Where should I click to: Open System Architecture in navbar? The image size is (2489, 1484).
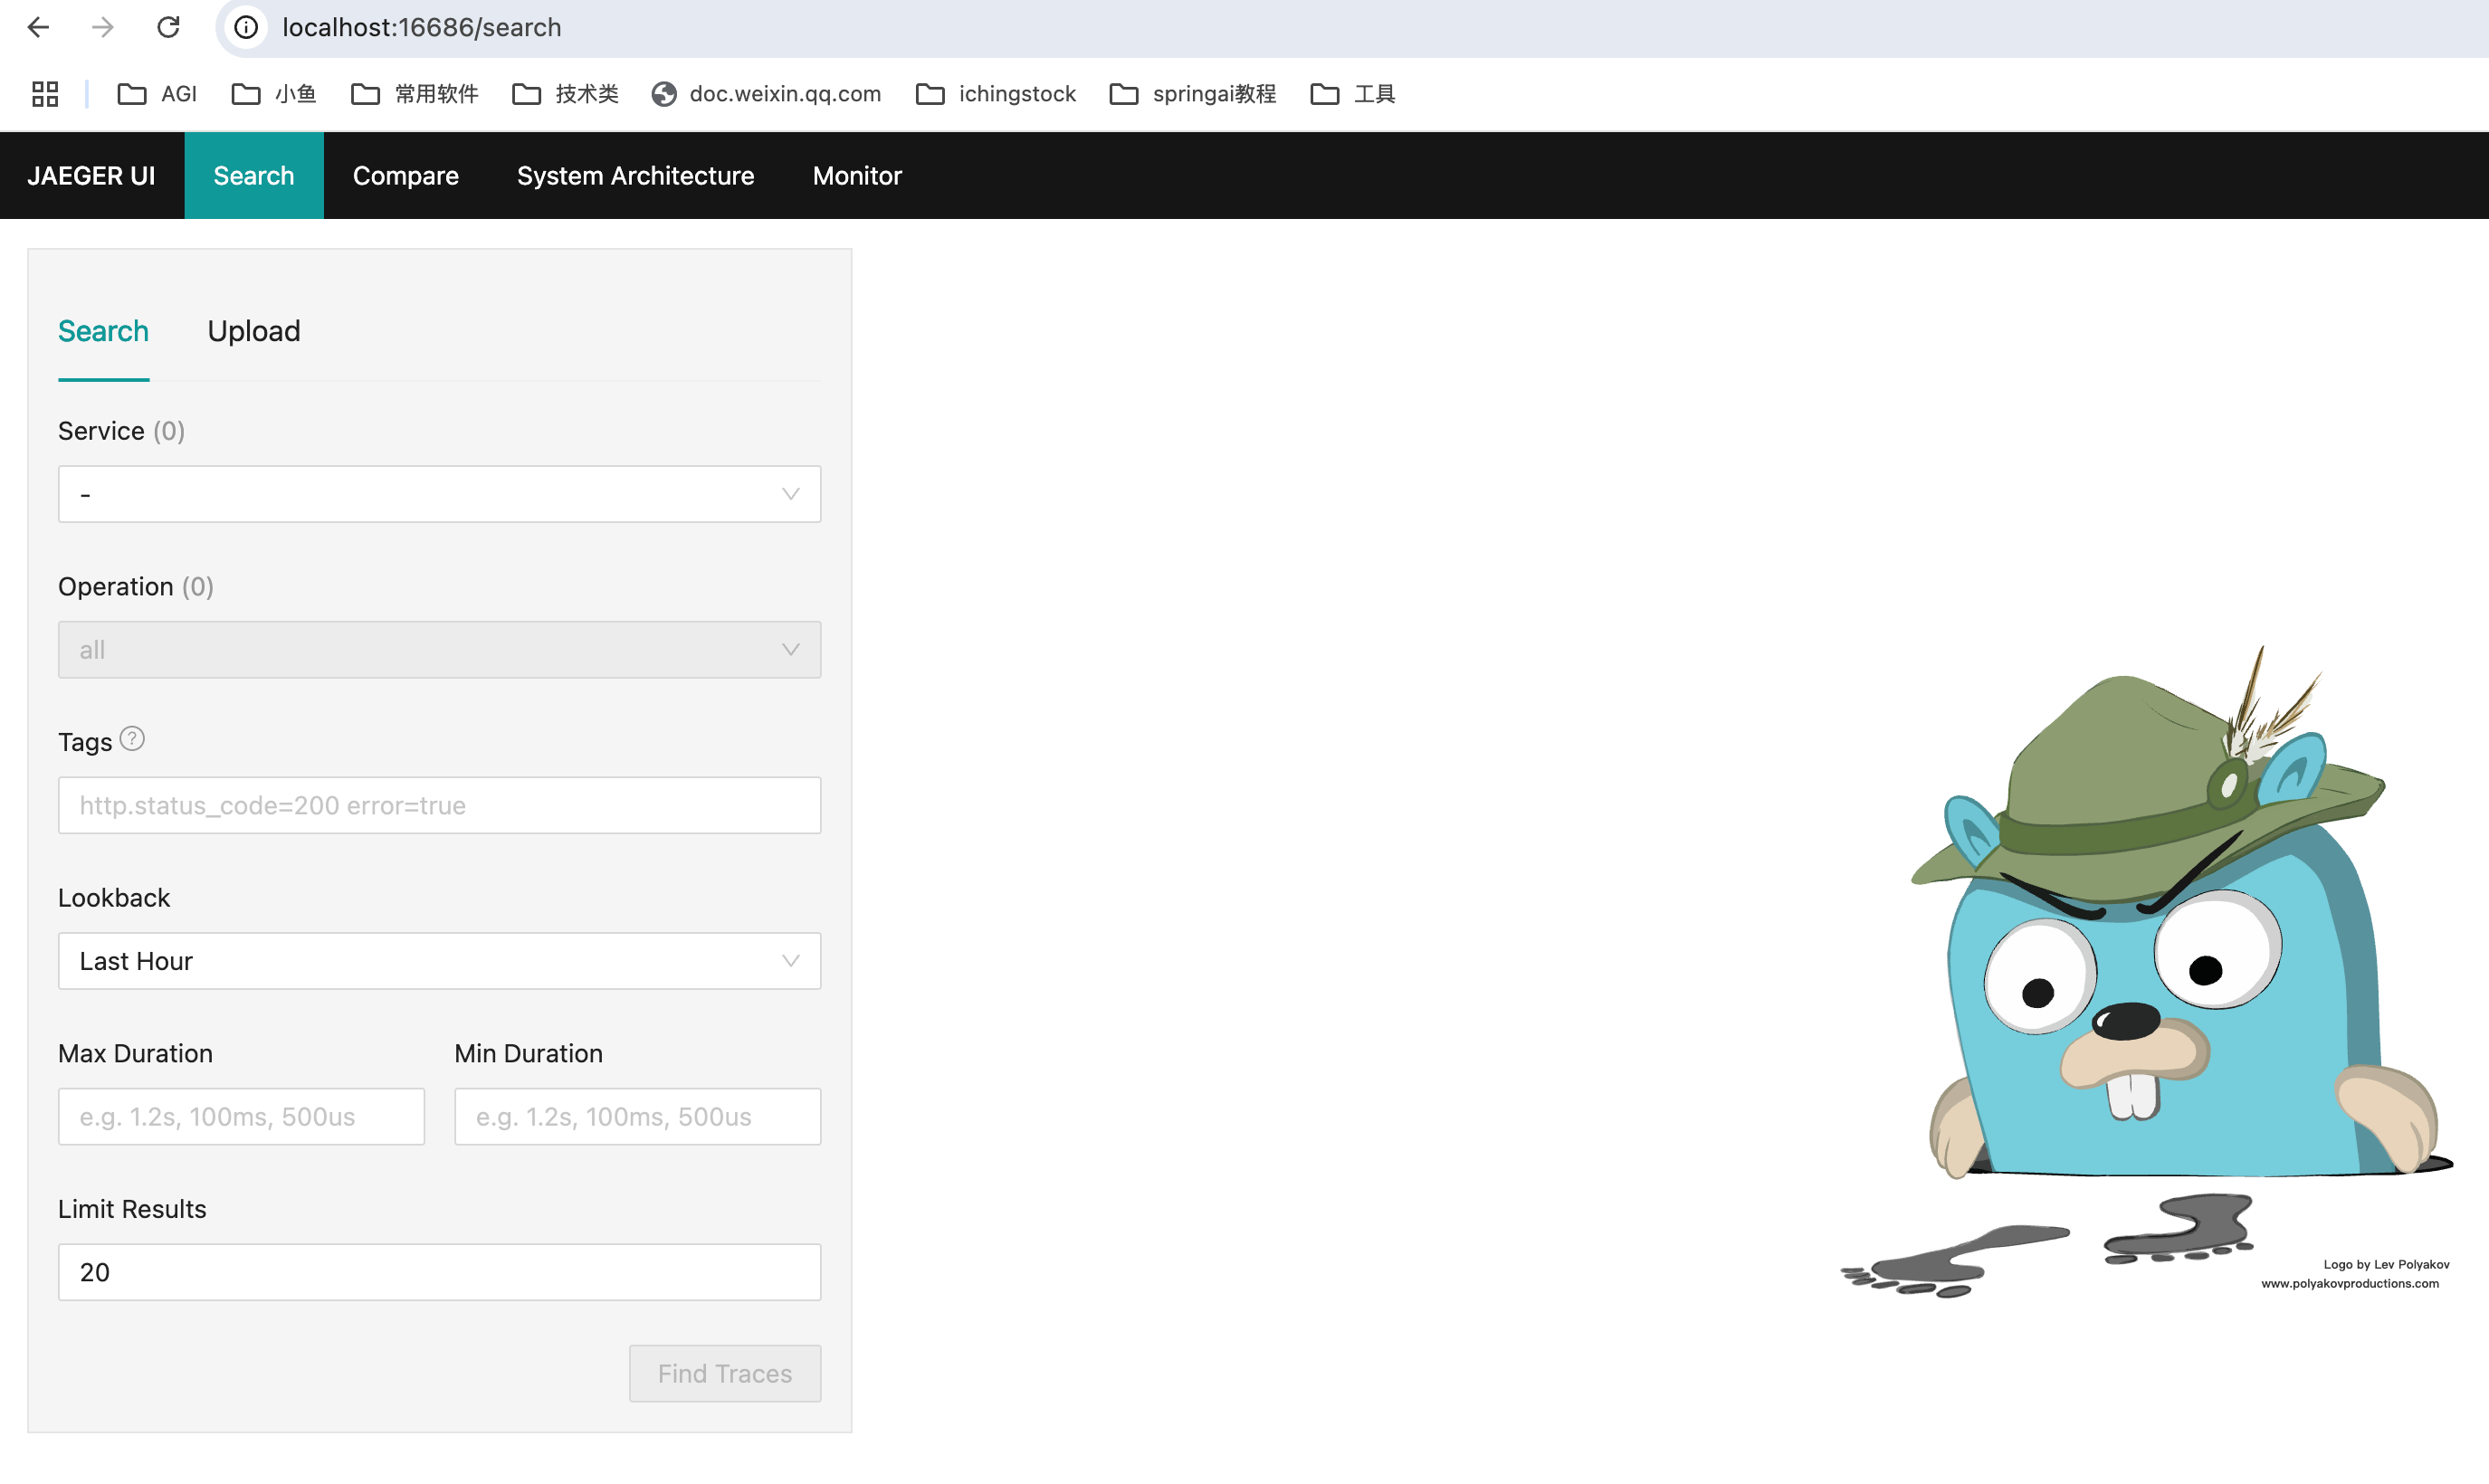point(635,176)
